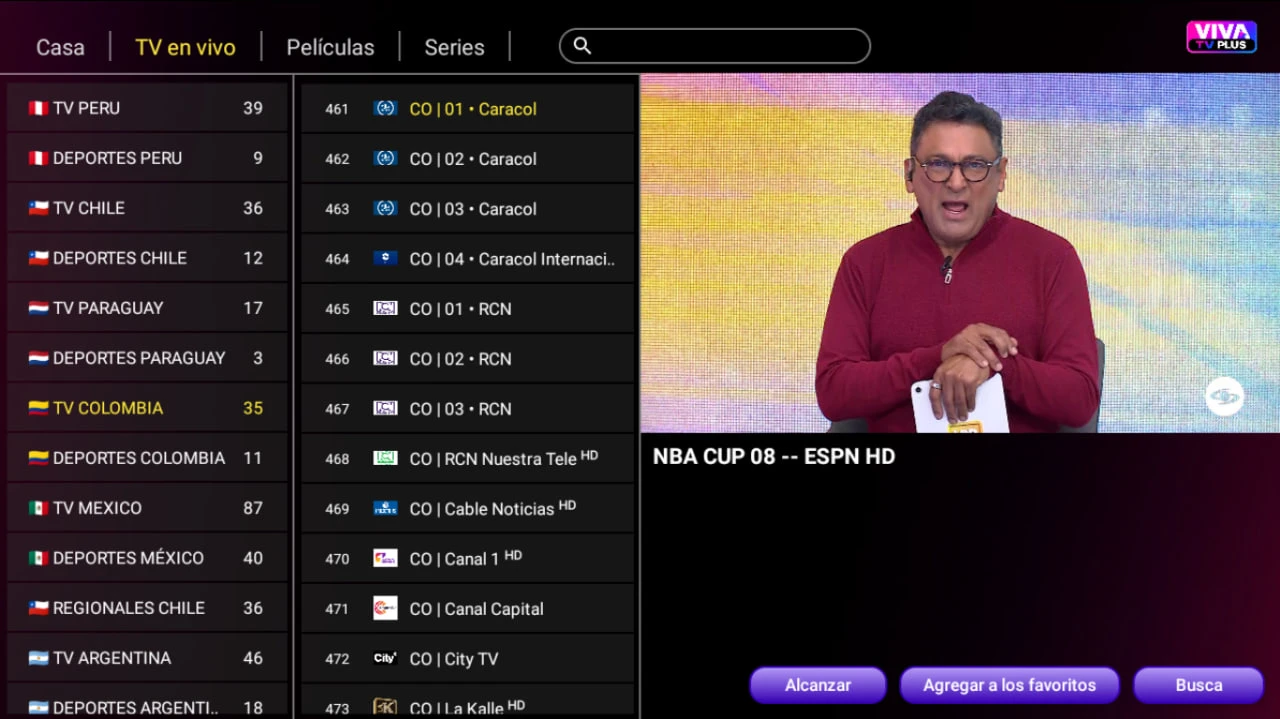Select channel text CO | RCN Nuestra Tele
The image size is (1280, 719).
tap(493, 459)
